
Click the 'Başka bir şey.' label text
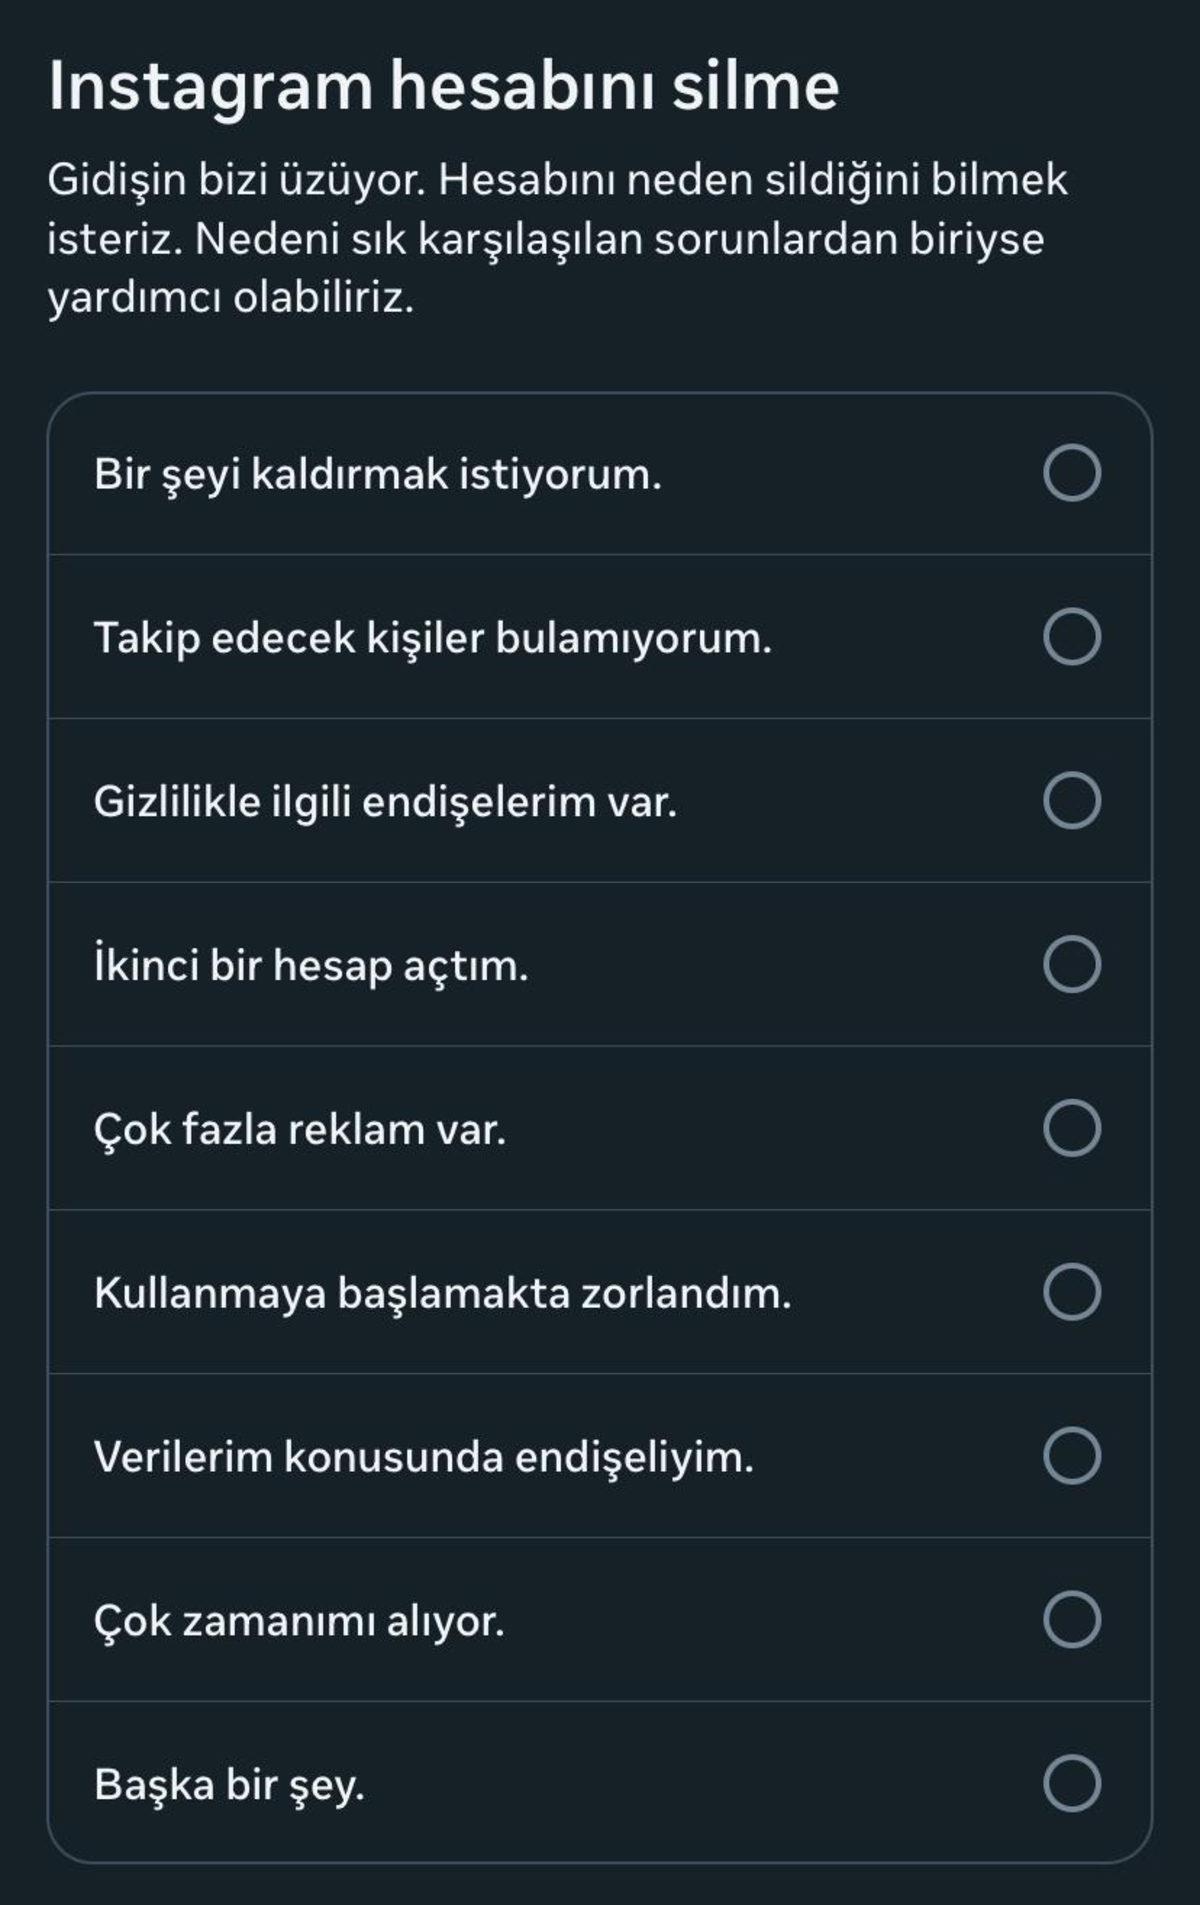click(229, 1785)
